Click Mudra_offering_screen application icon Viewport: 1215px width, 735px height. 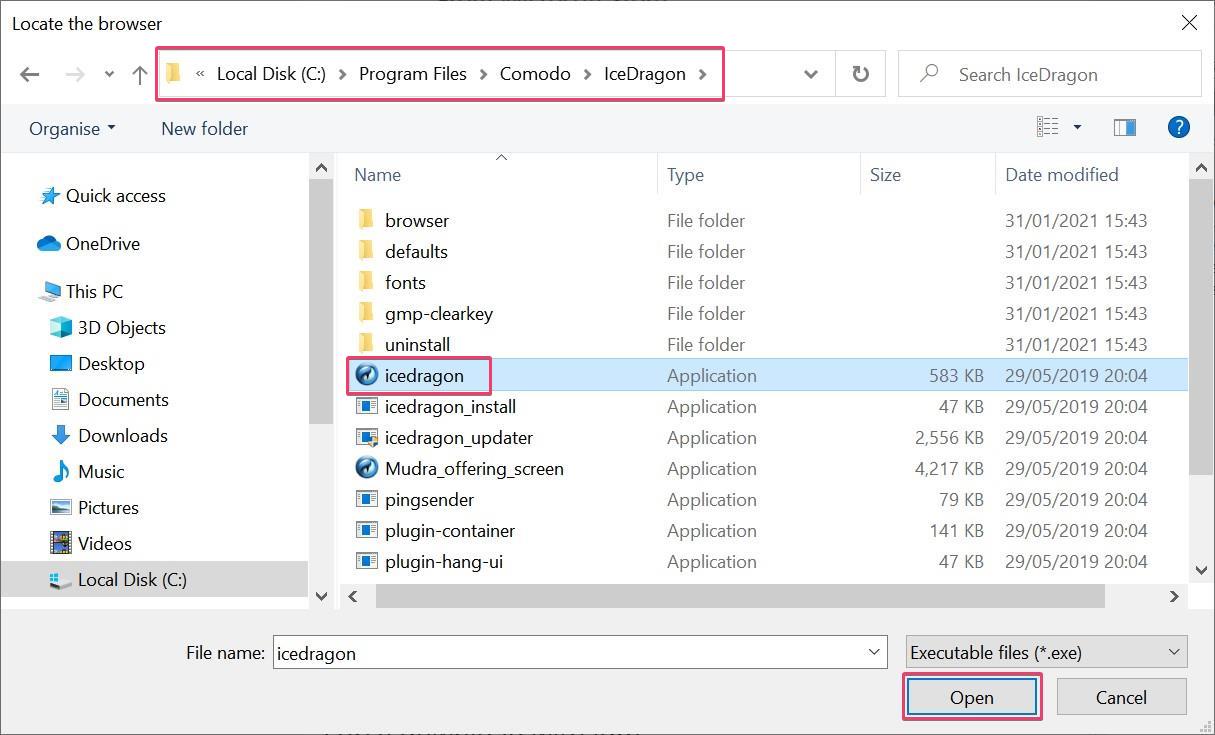click(x=367, y=468)
